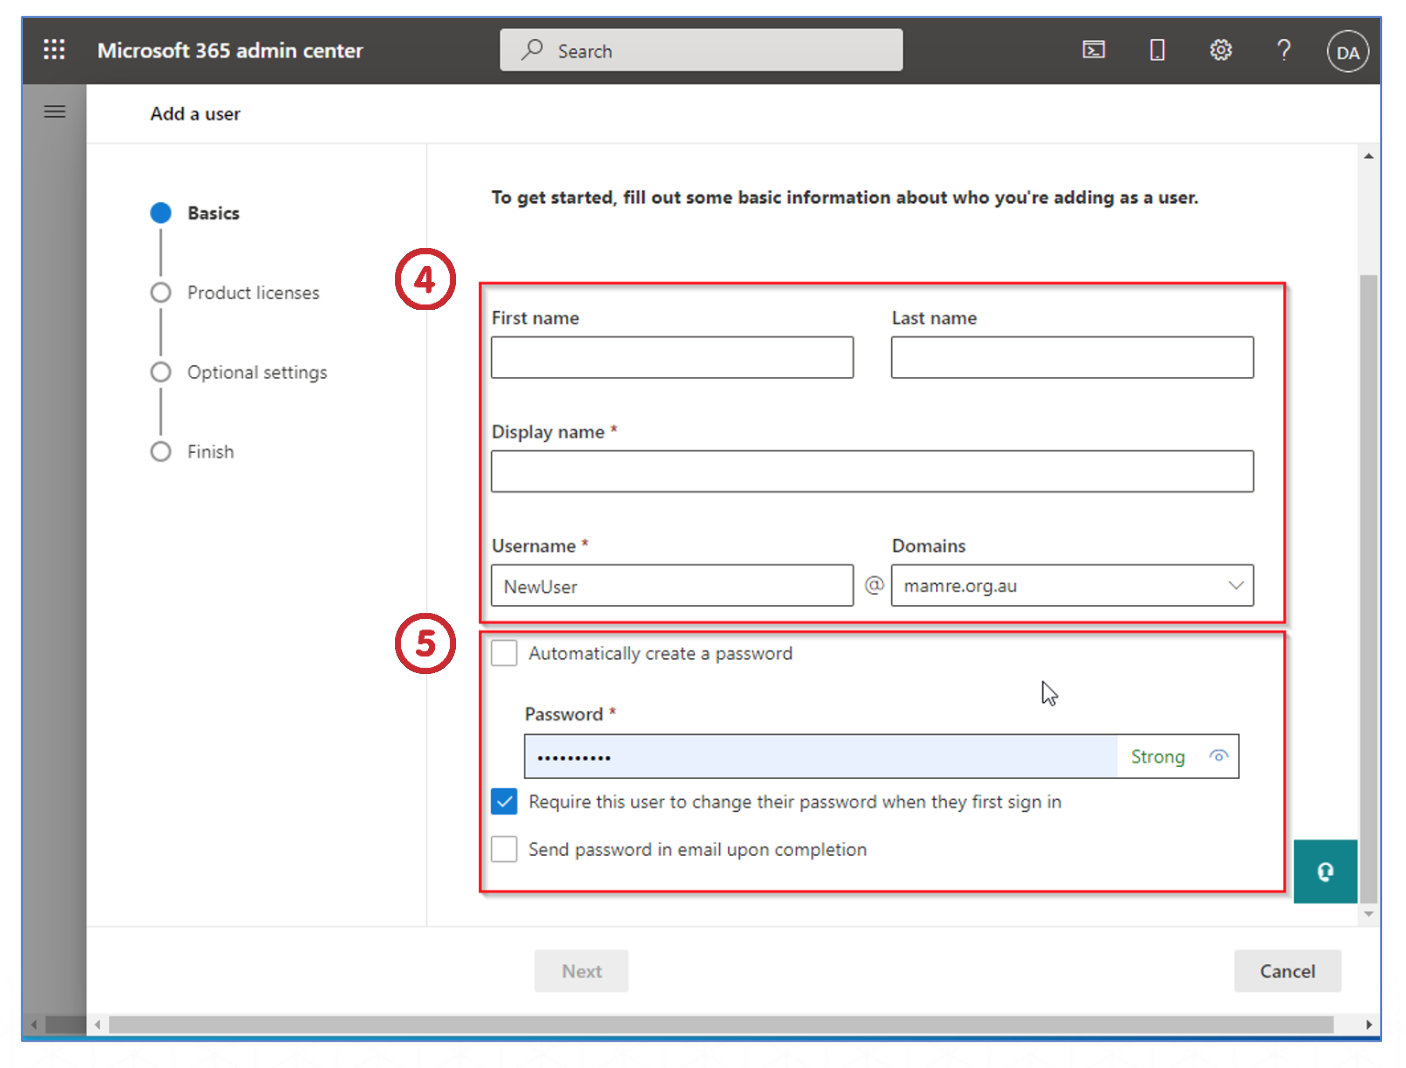The height and width of the screenshot is (1068, 1406).
Task: Show password using the eye icon
Action: point(1218,756)
